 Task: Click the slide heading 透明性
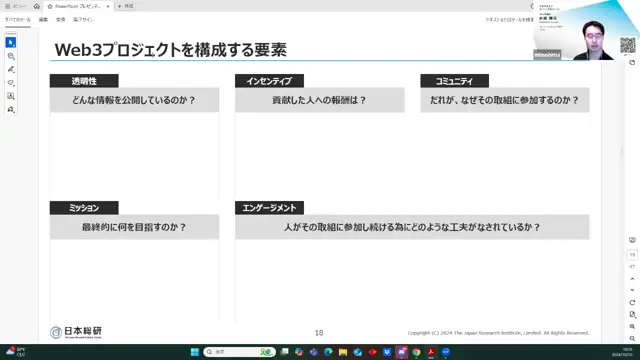84,81
